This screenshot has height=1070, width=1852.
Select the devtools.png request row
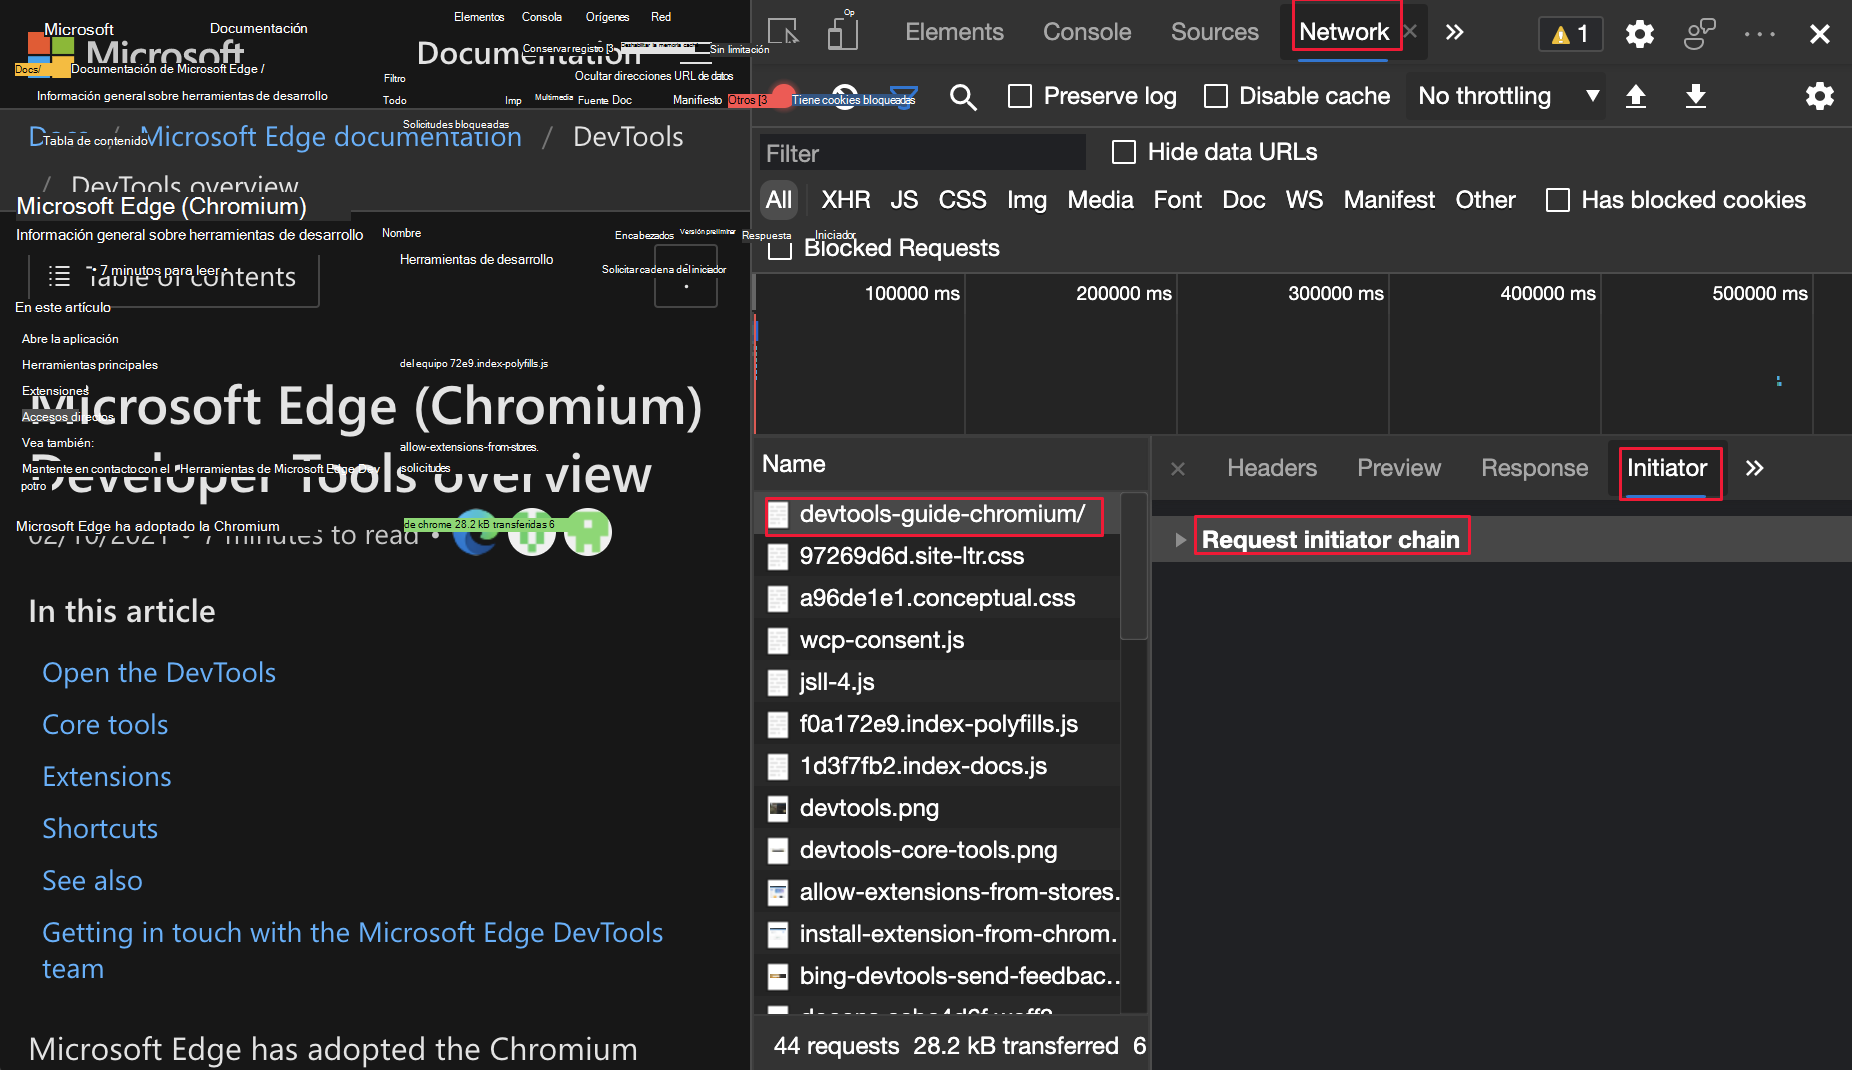click(x=937, y=808)
